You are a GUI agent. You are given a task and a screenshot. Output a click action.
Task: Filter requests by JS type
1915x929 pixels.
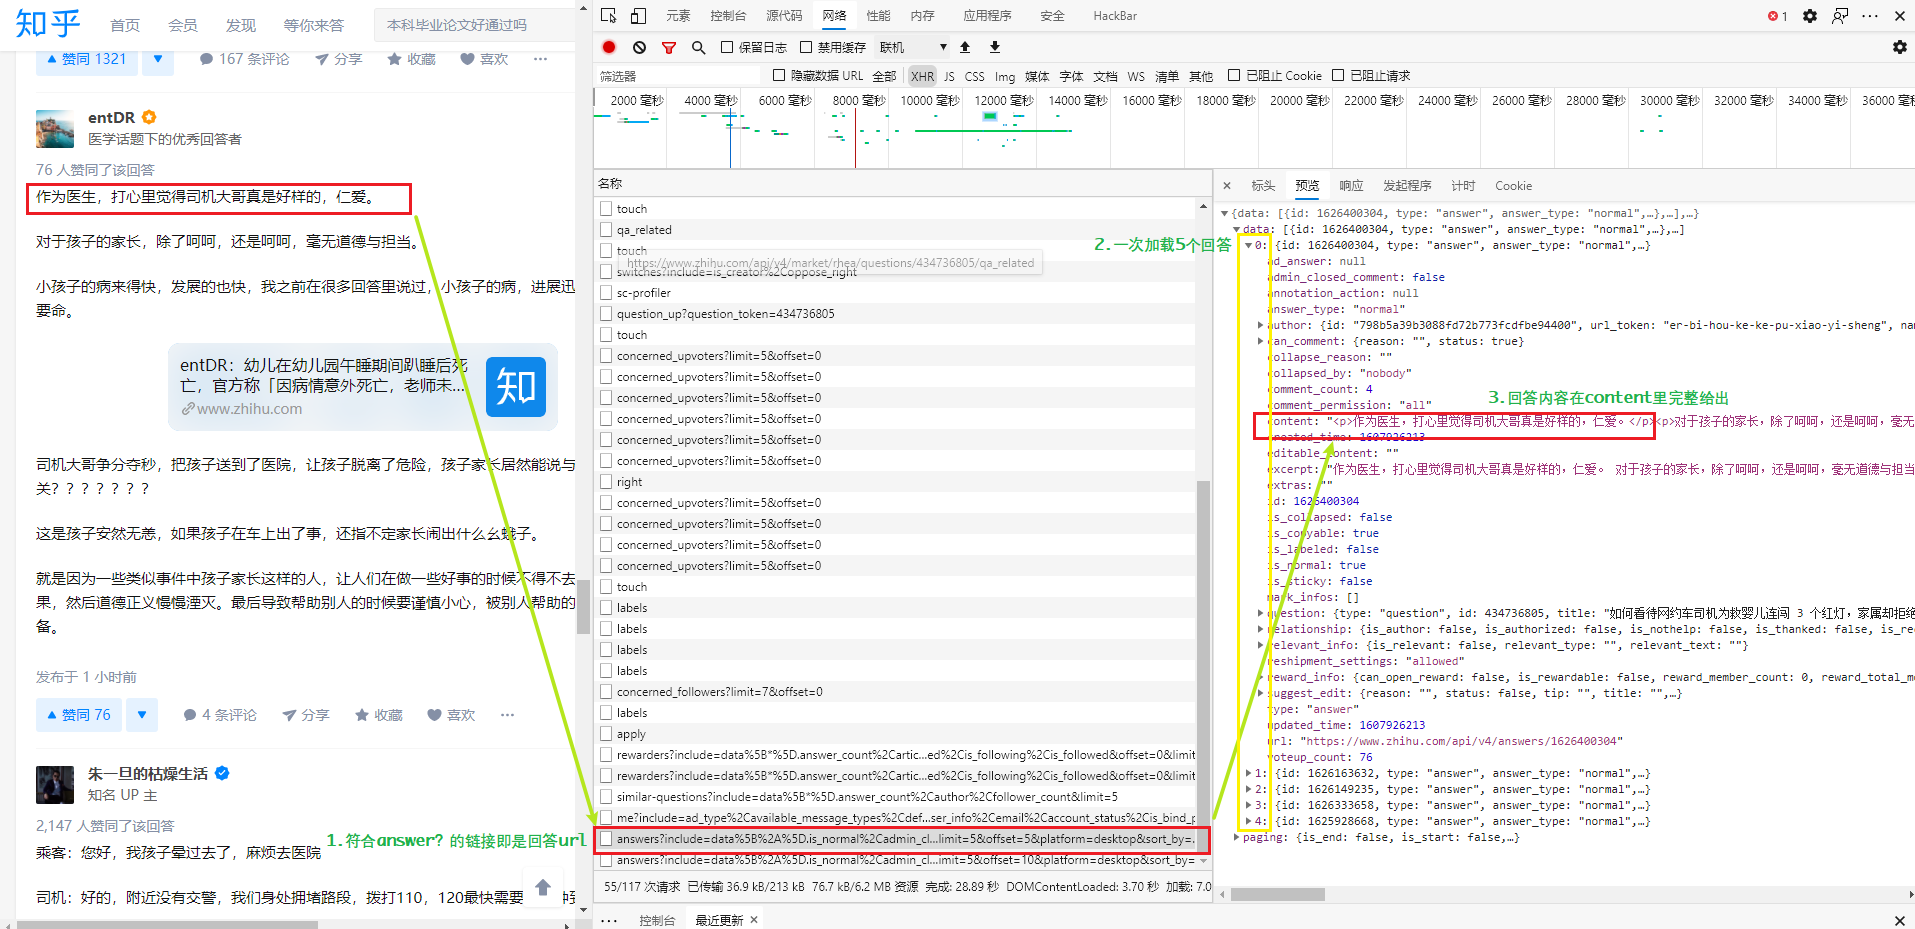pyautogui.click(x=949, y=76)
